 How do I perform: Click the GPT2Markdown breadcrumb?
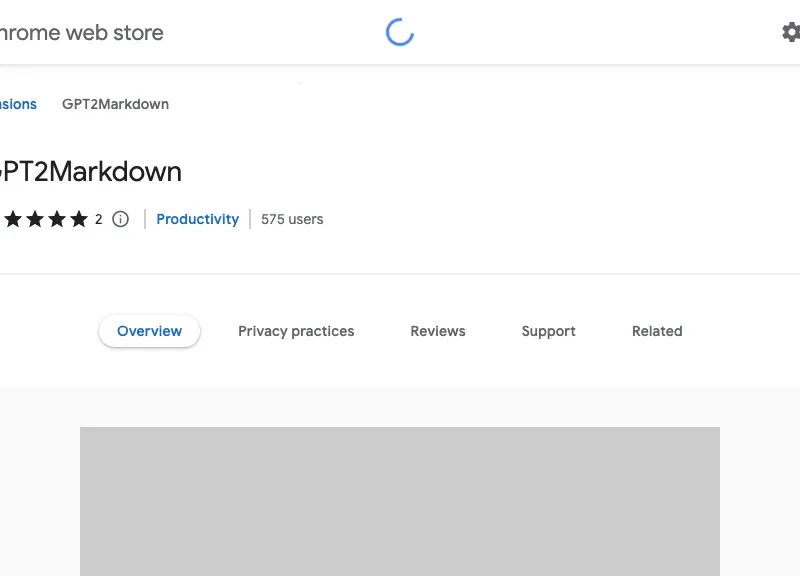point(115,104)
